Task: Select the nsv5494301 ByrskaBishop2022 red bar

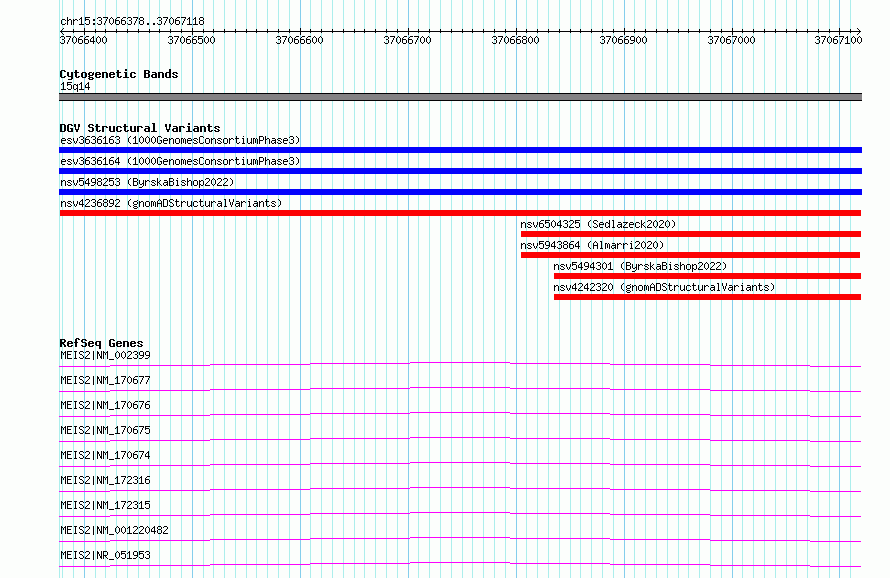Action: click(x=707, y=276)
